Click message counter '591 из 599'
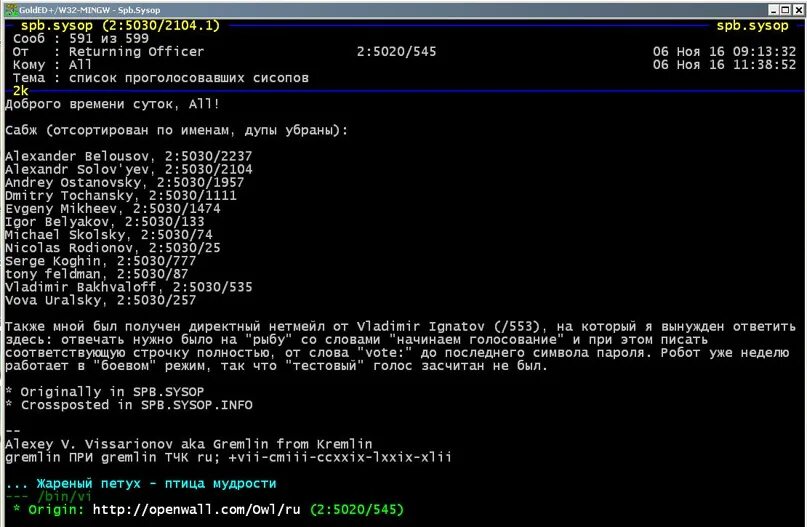This screenshot has height=527, width=807. click(109, 39)
